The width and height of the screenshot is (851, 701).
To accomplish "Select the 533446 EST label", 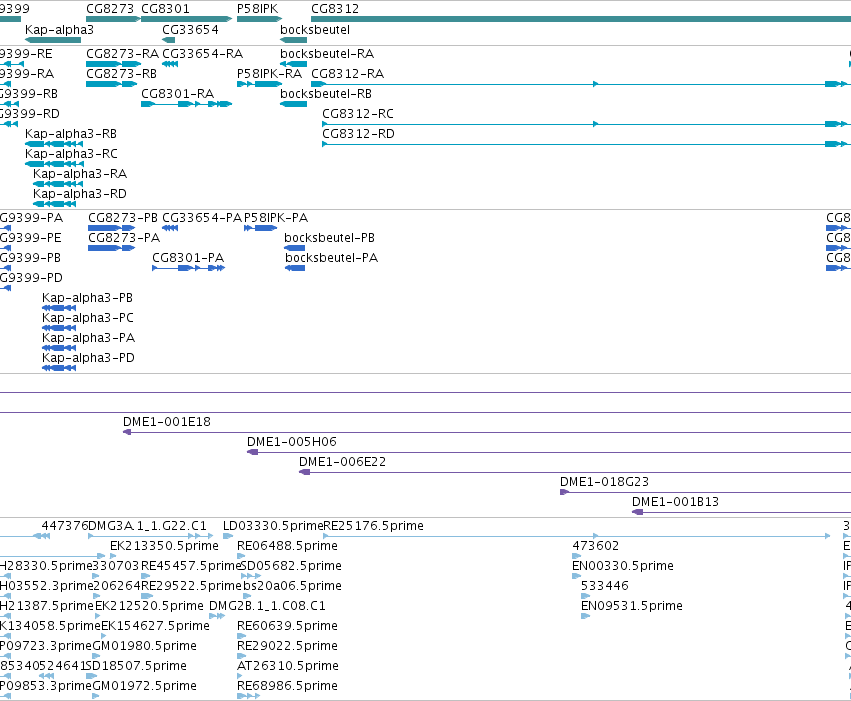I will (605, 587).
